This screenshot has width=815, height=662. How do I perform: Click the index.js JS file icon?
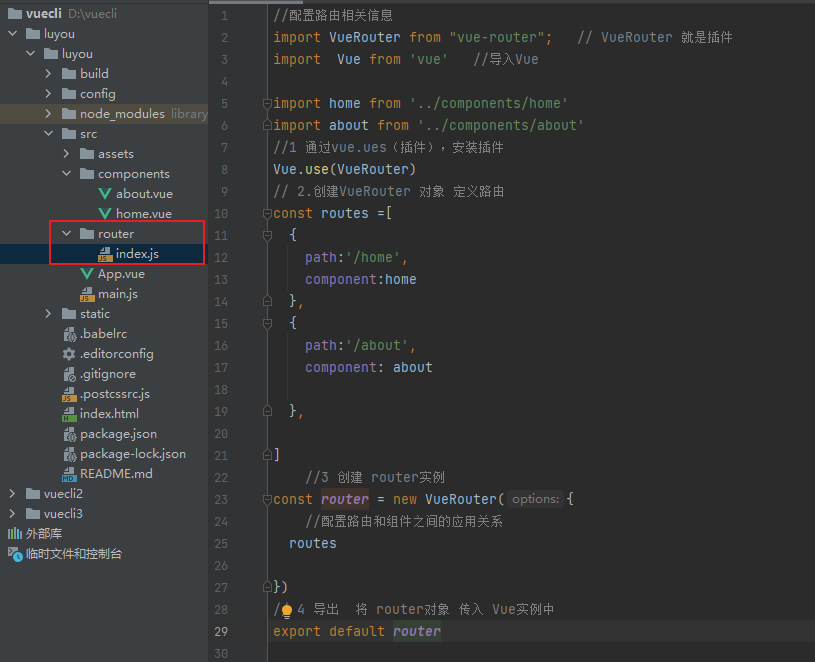[x=104, y=254]
